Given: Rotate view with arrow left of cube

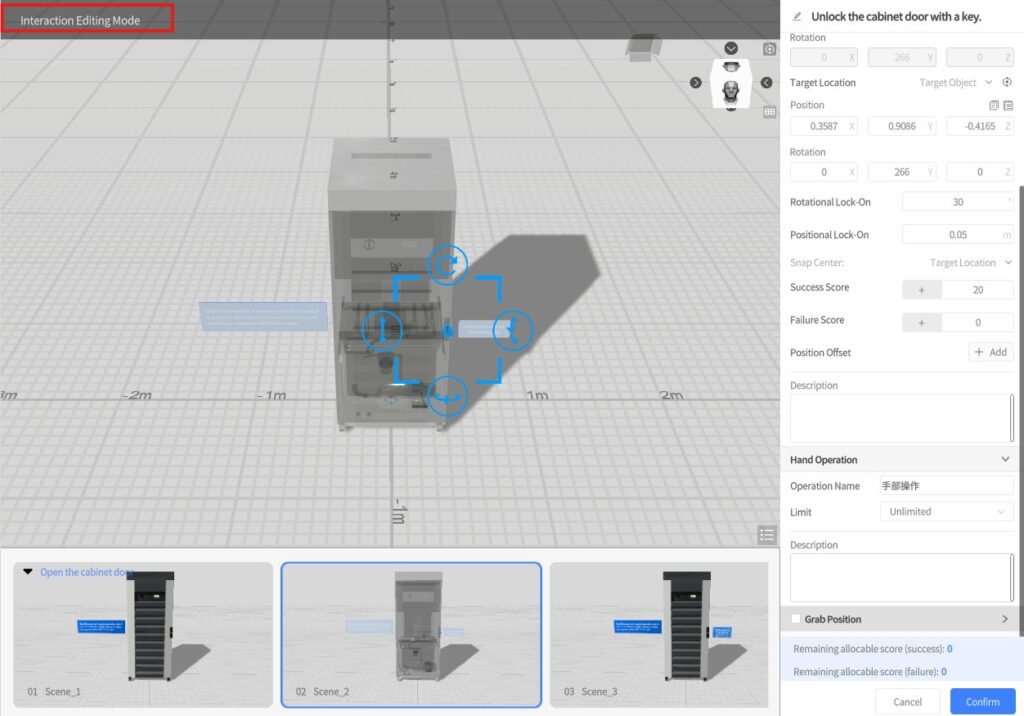Looking at the screenshot, I should 696,83.
